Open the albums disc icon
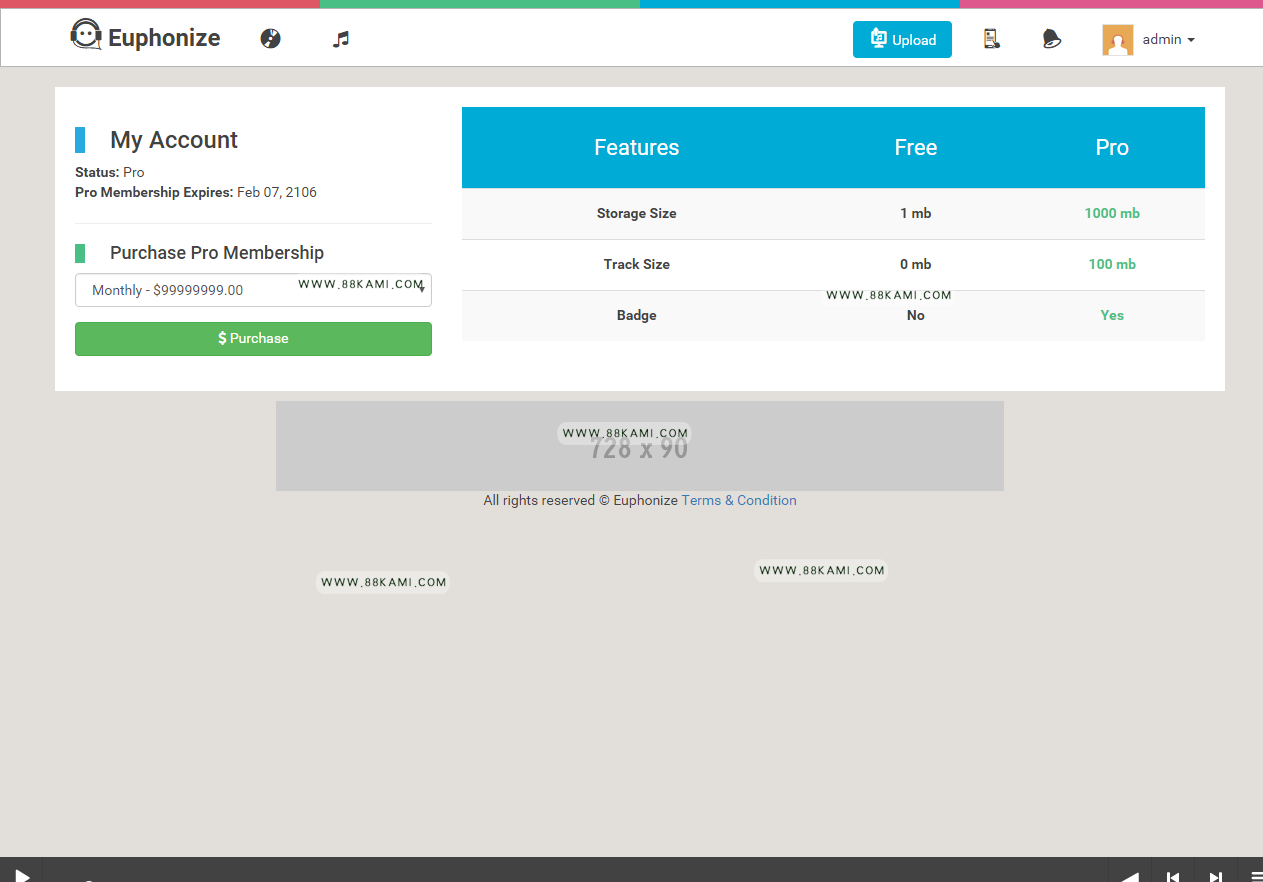Screen dimensions: 1263x882 (x=271, y=39)
